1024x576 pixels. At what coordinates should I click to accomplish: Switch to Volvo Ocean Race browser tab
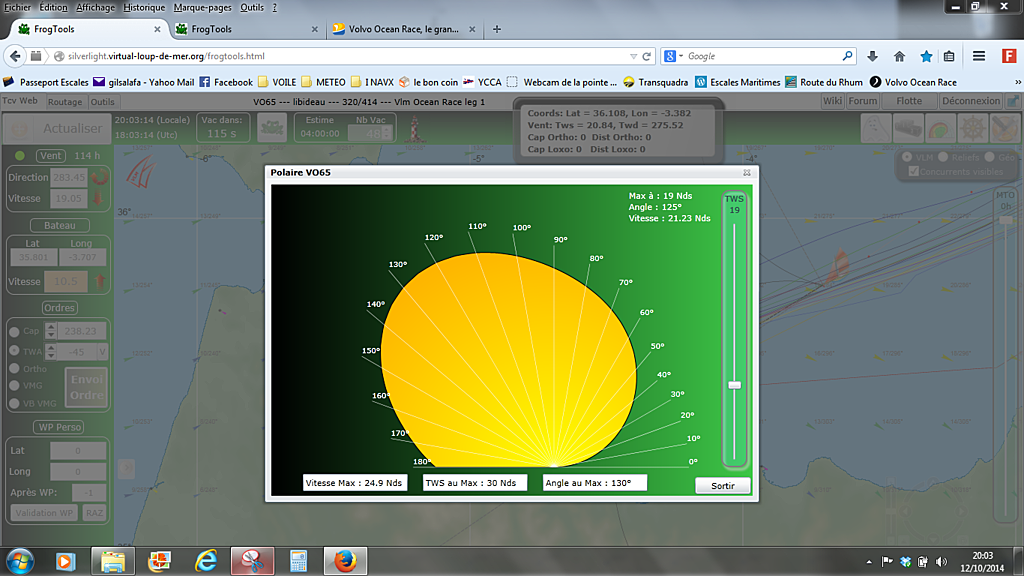point(404,29)
